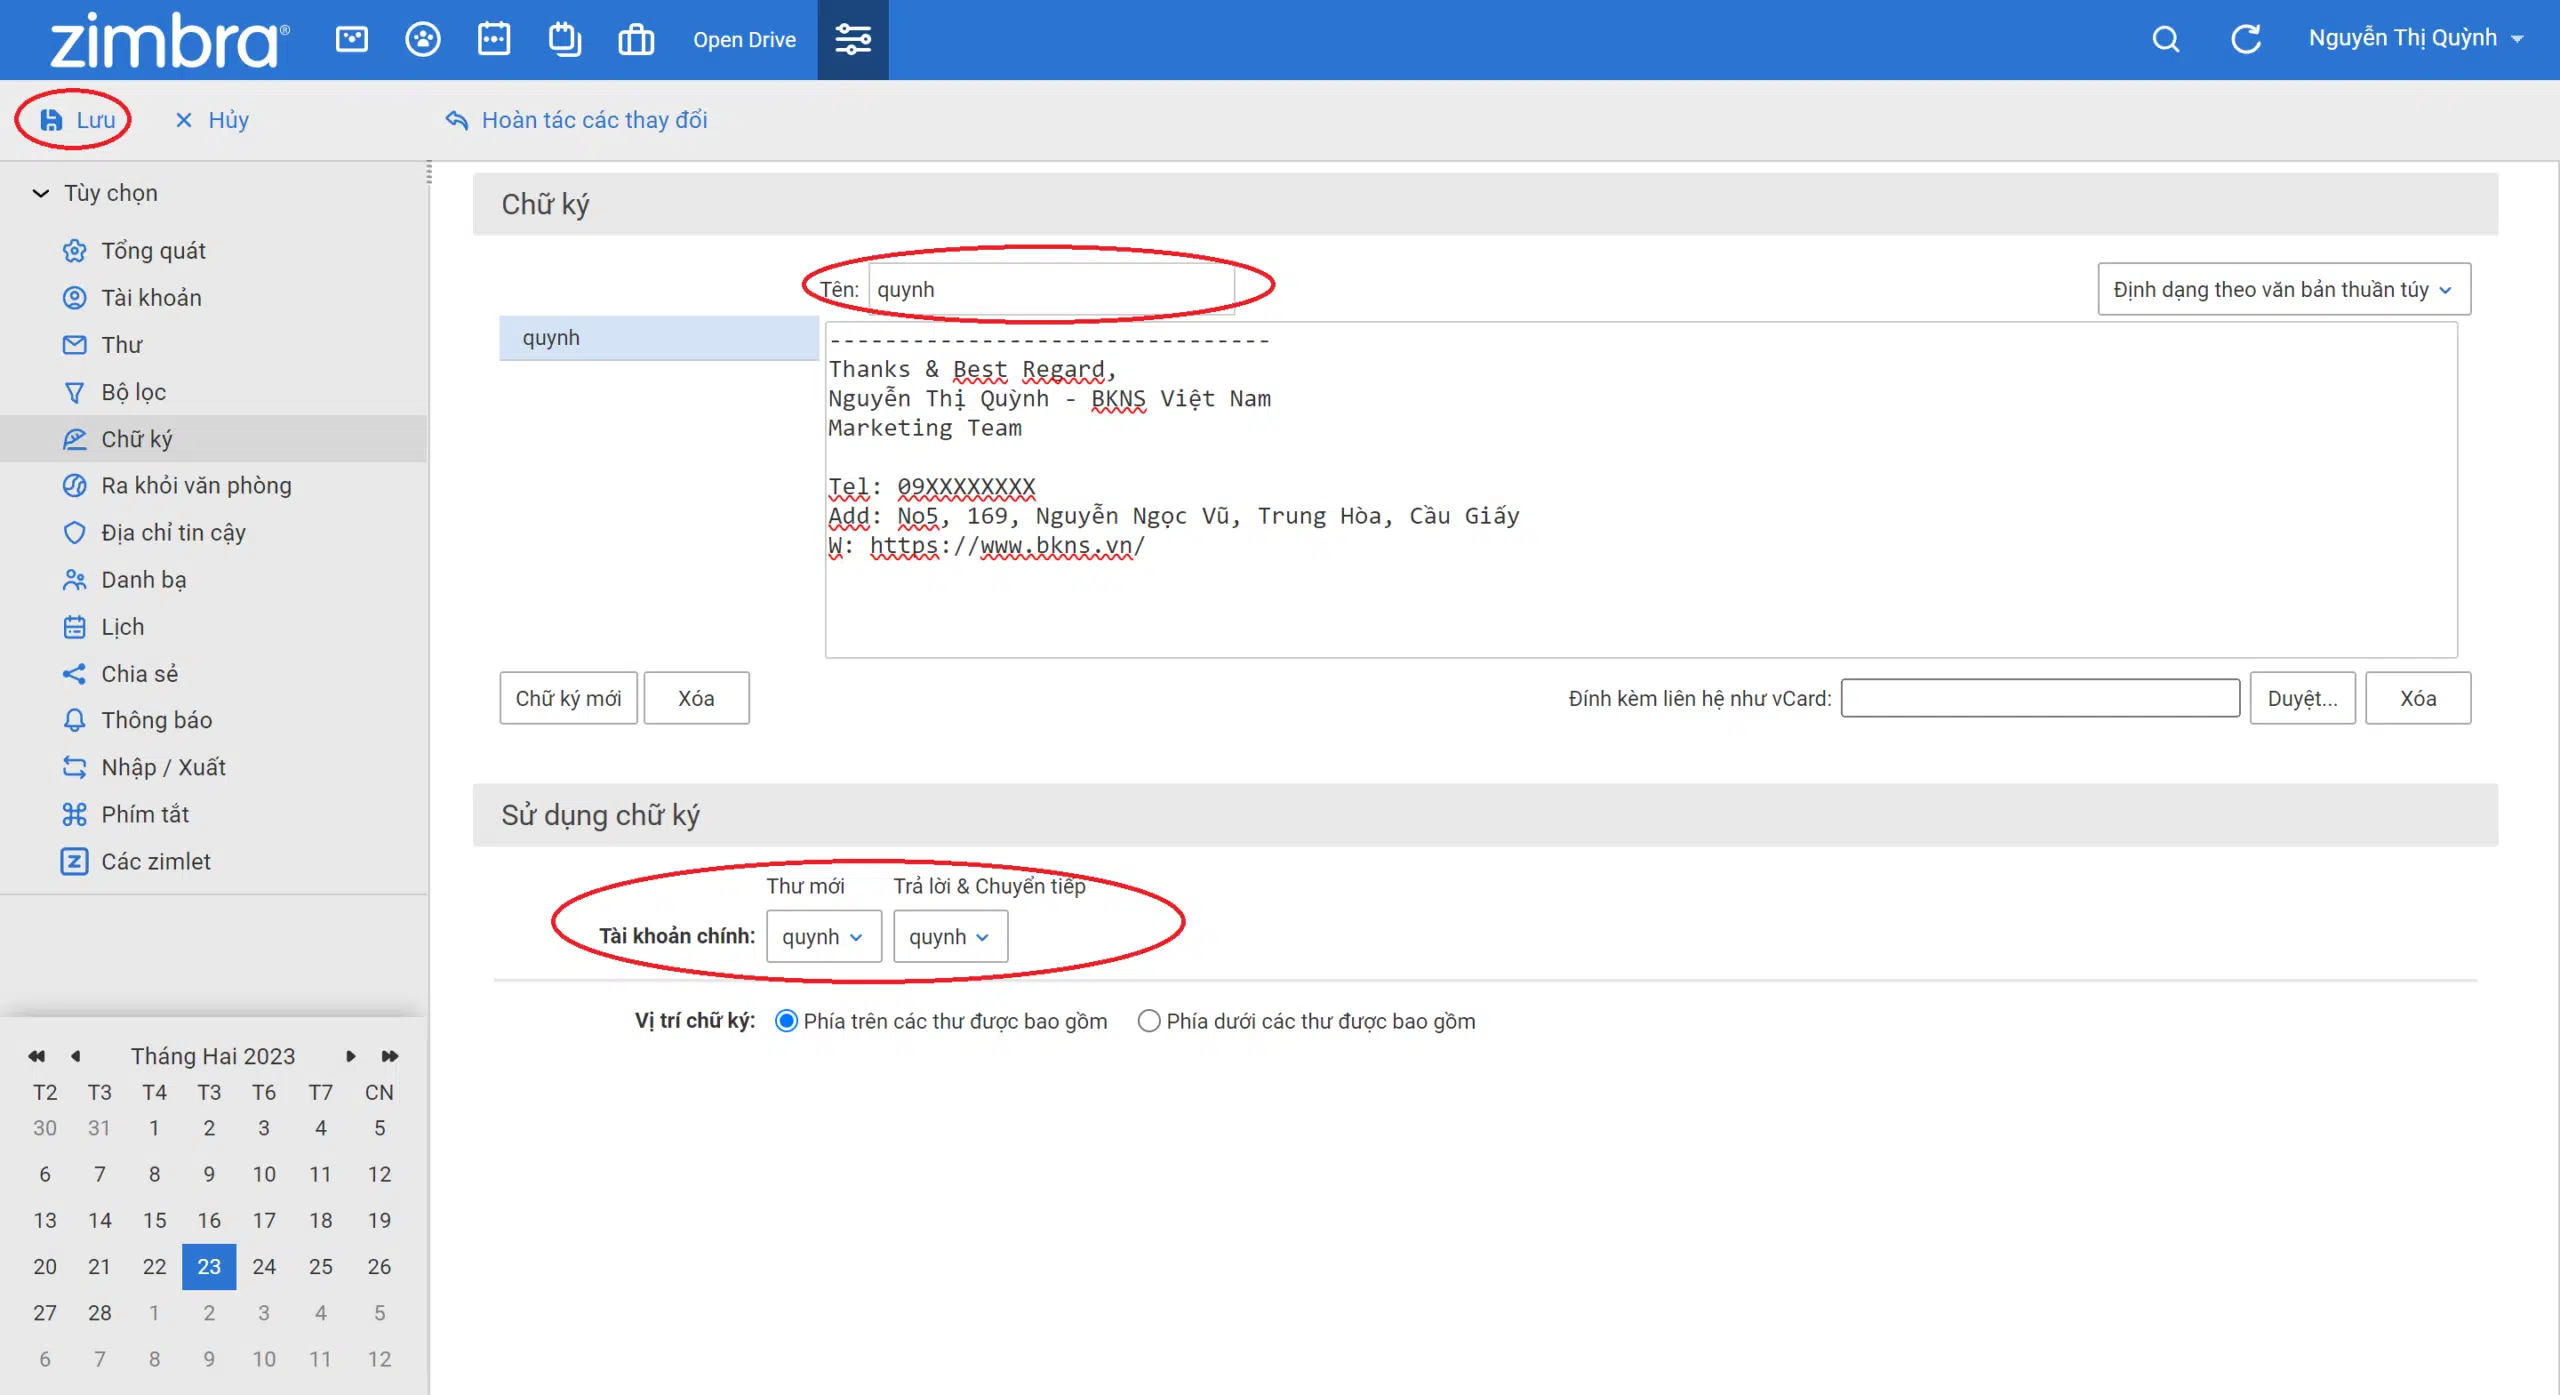Open the reply and forward signature dropdown
This screenshot has width=2560, height=1395.
click(950, 936)
